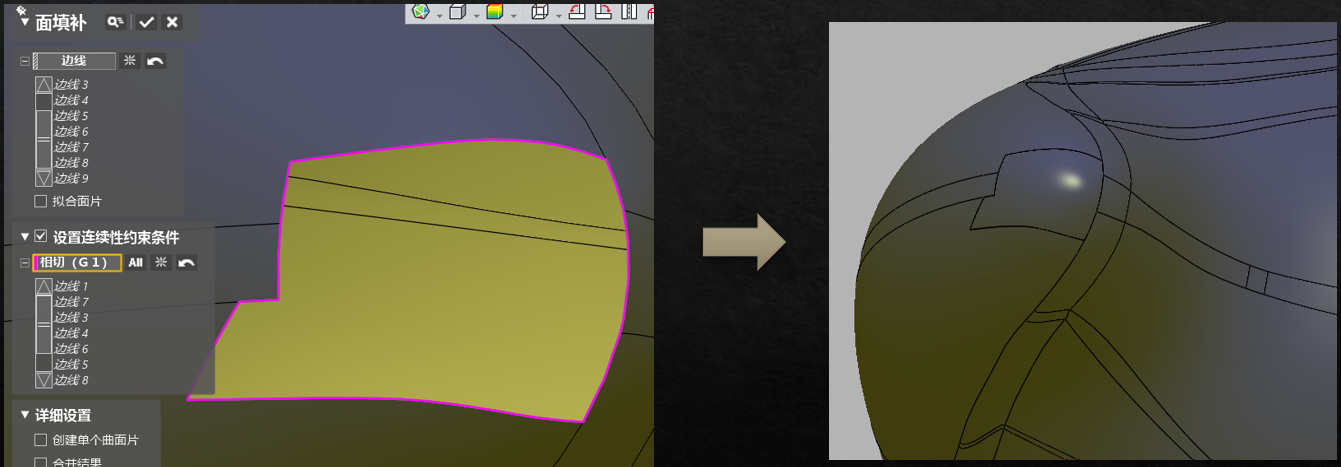Screen dimensions: 1341x467
Task: Click the up arrow of the 边线 list scrollbar
Action: tap(43, 85)
